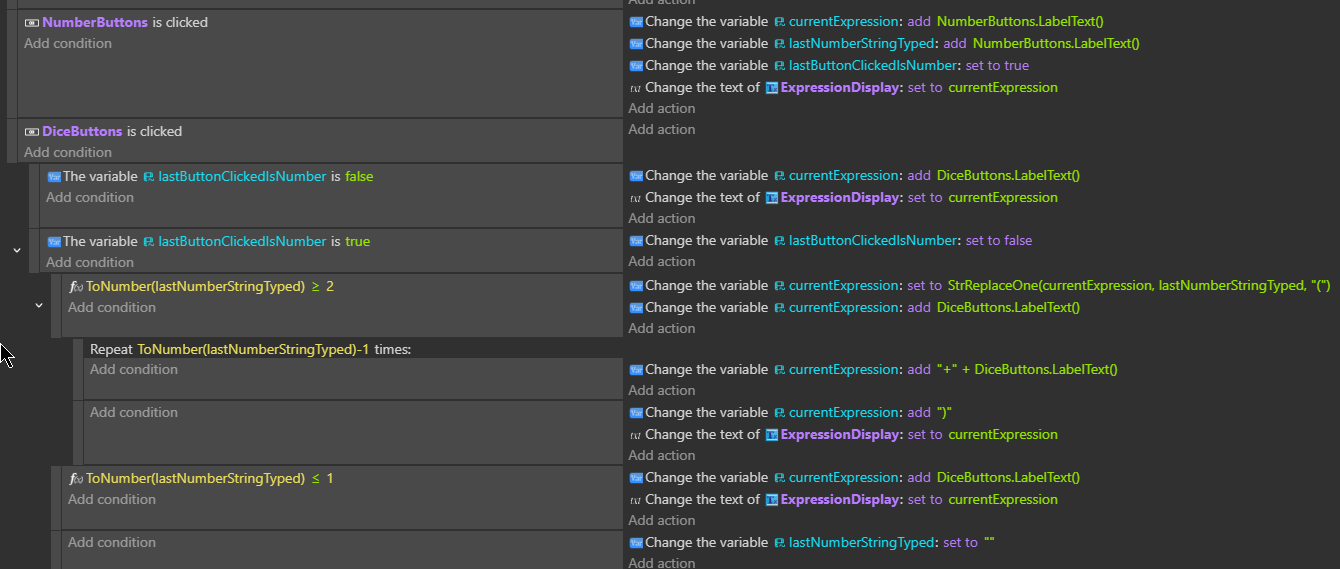Click the DiceButtons object icon in condition
1340x569 pixels.
tap(32, 131)
